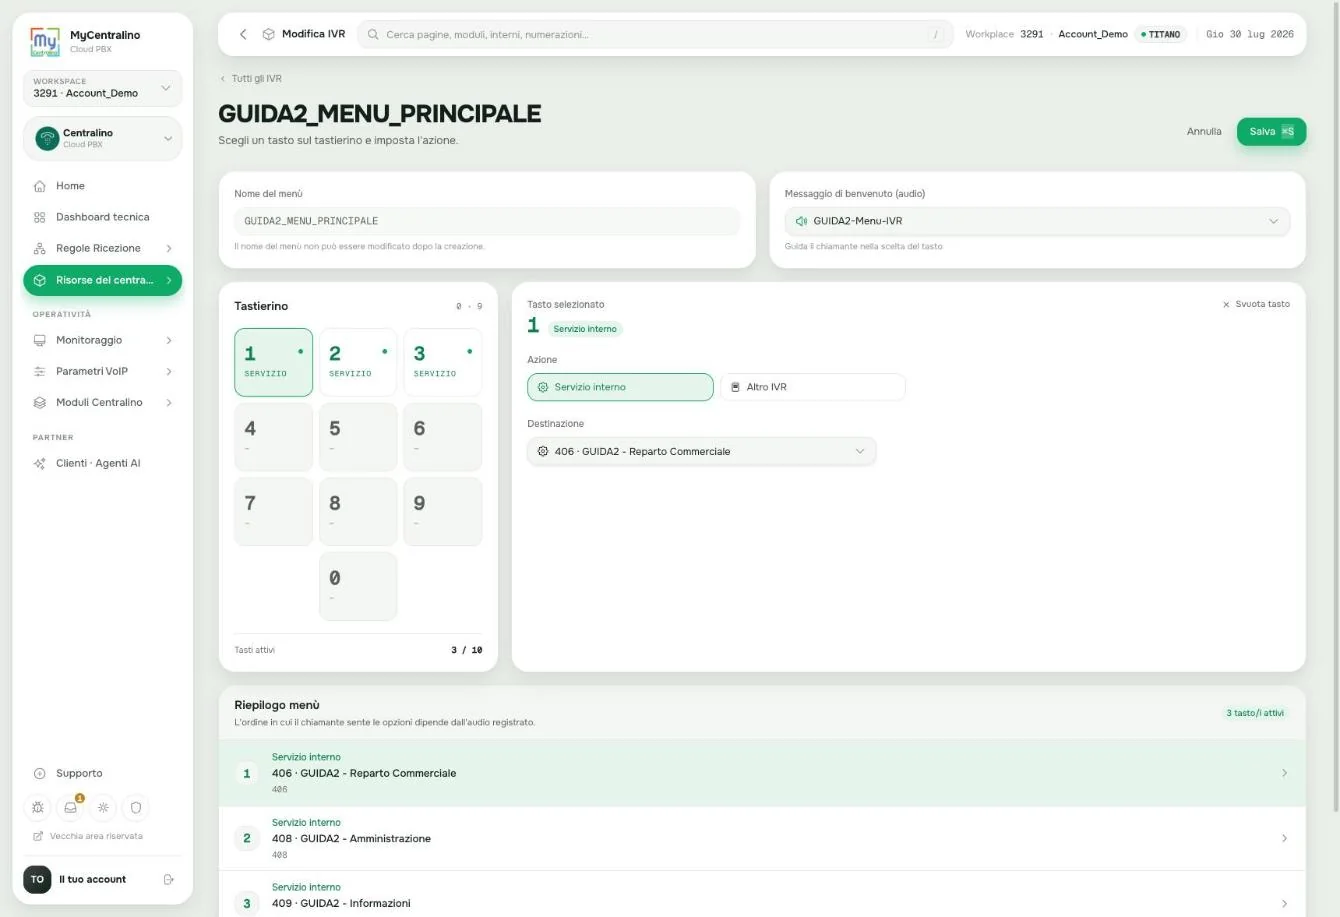This screenshot has height=917, width=1340.
Task: Click the Regole Ricezione flow icon
Action: tap(40, 248)
